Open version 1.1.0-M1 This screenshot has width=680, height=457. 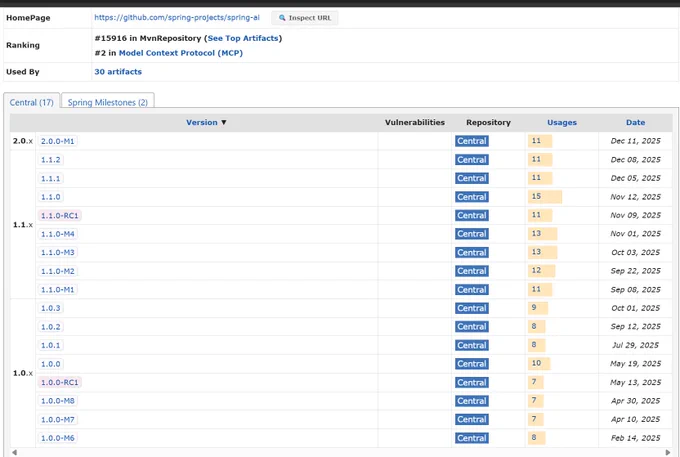point(58,290)
